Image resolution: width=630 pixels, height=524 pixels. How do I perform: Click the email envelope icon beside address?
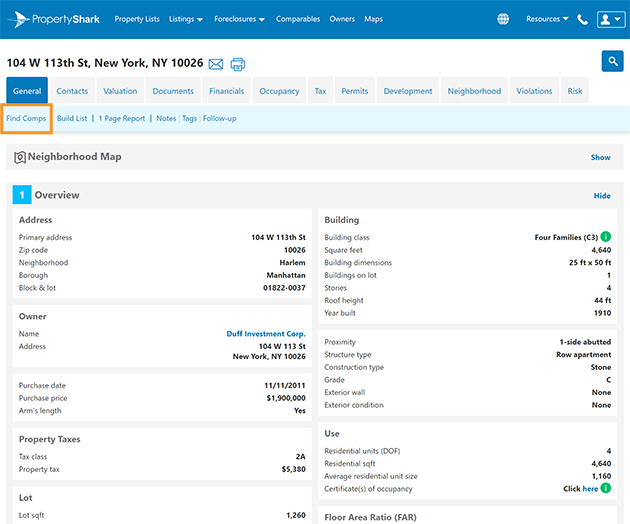pos(215,64)
